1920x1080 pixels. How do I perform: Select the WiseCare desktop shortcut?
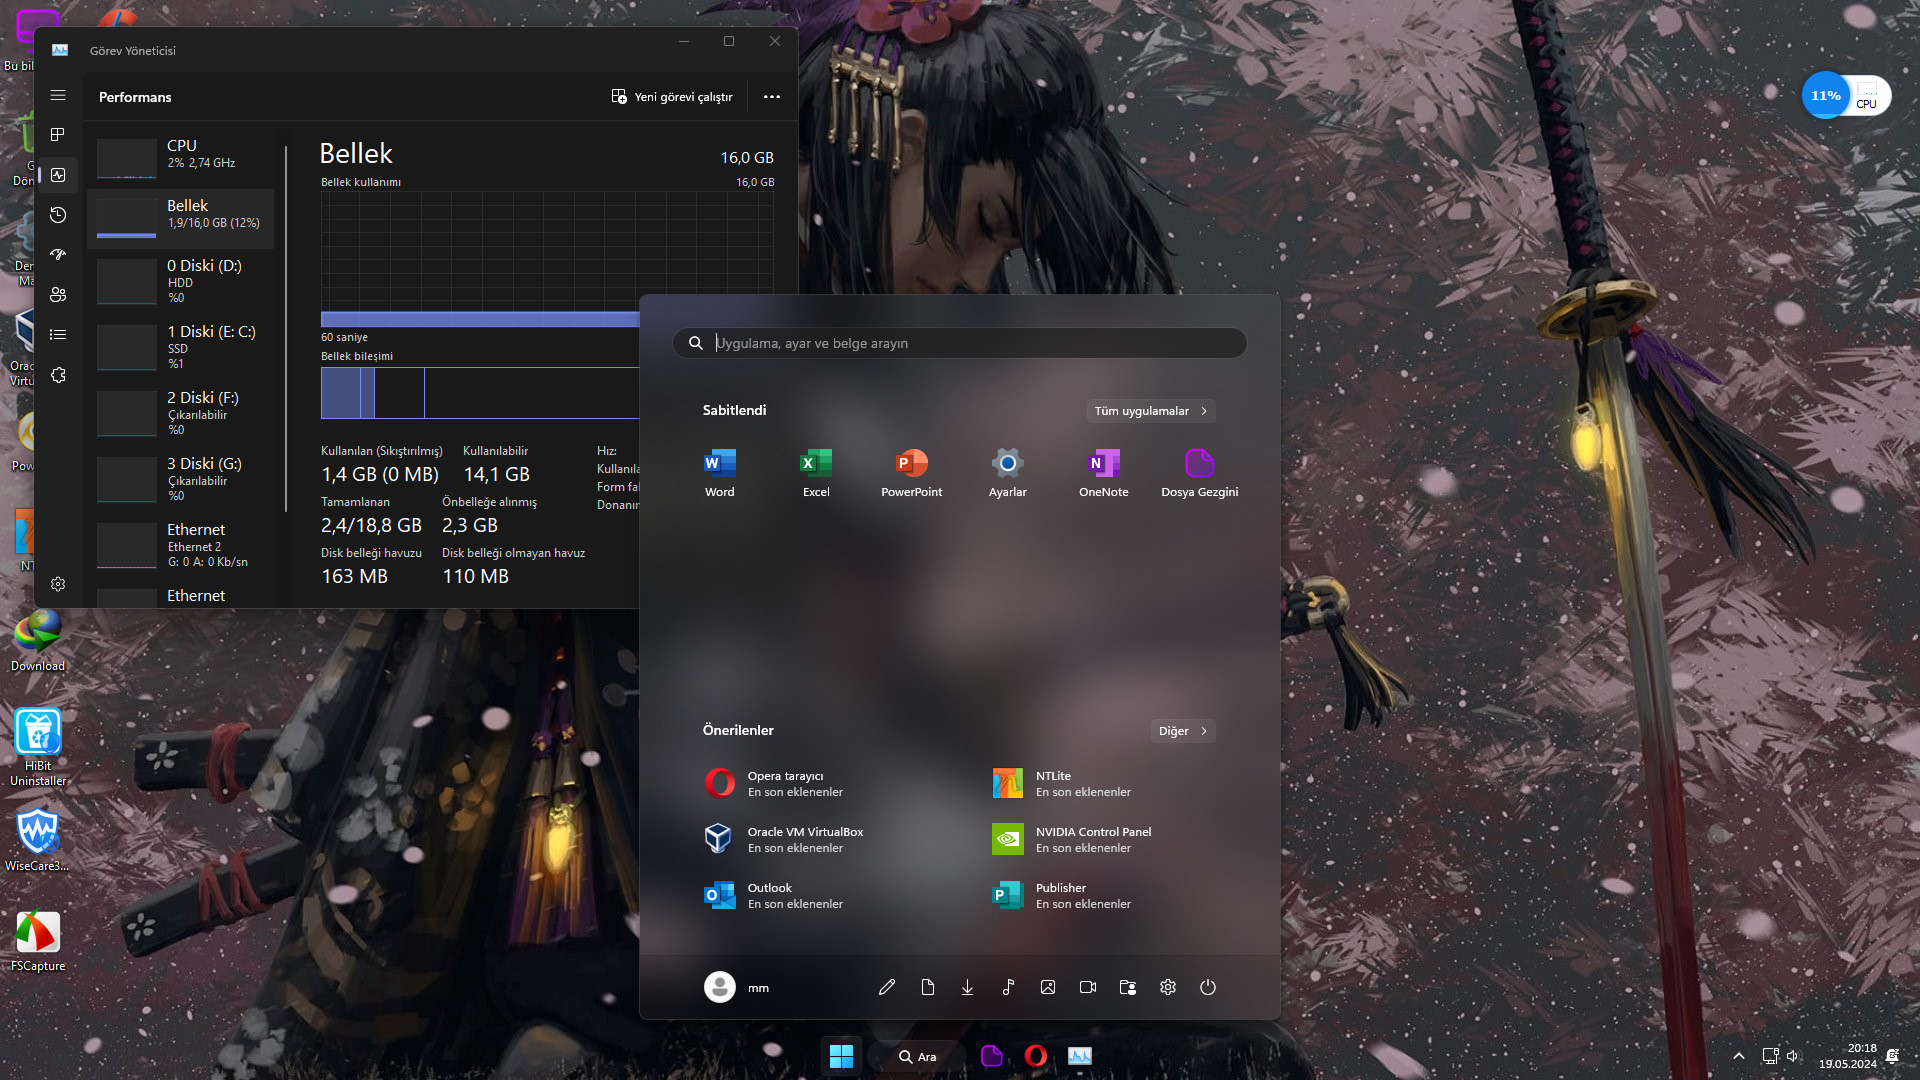(x=38, y=840)
